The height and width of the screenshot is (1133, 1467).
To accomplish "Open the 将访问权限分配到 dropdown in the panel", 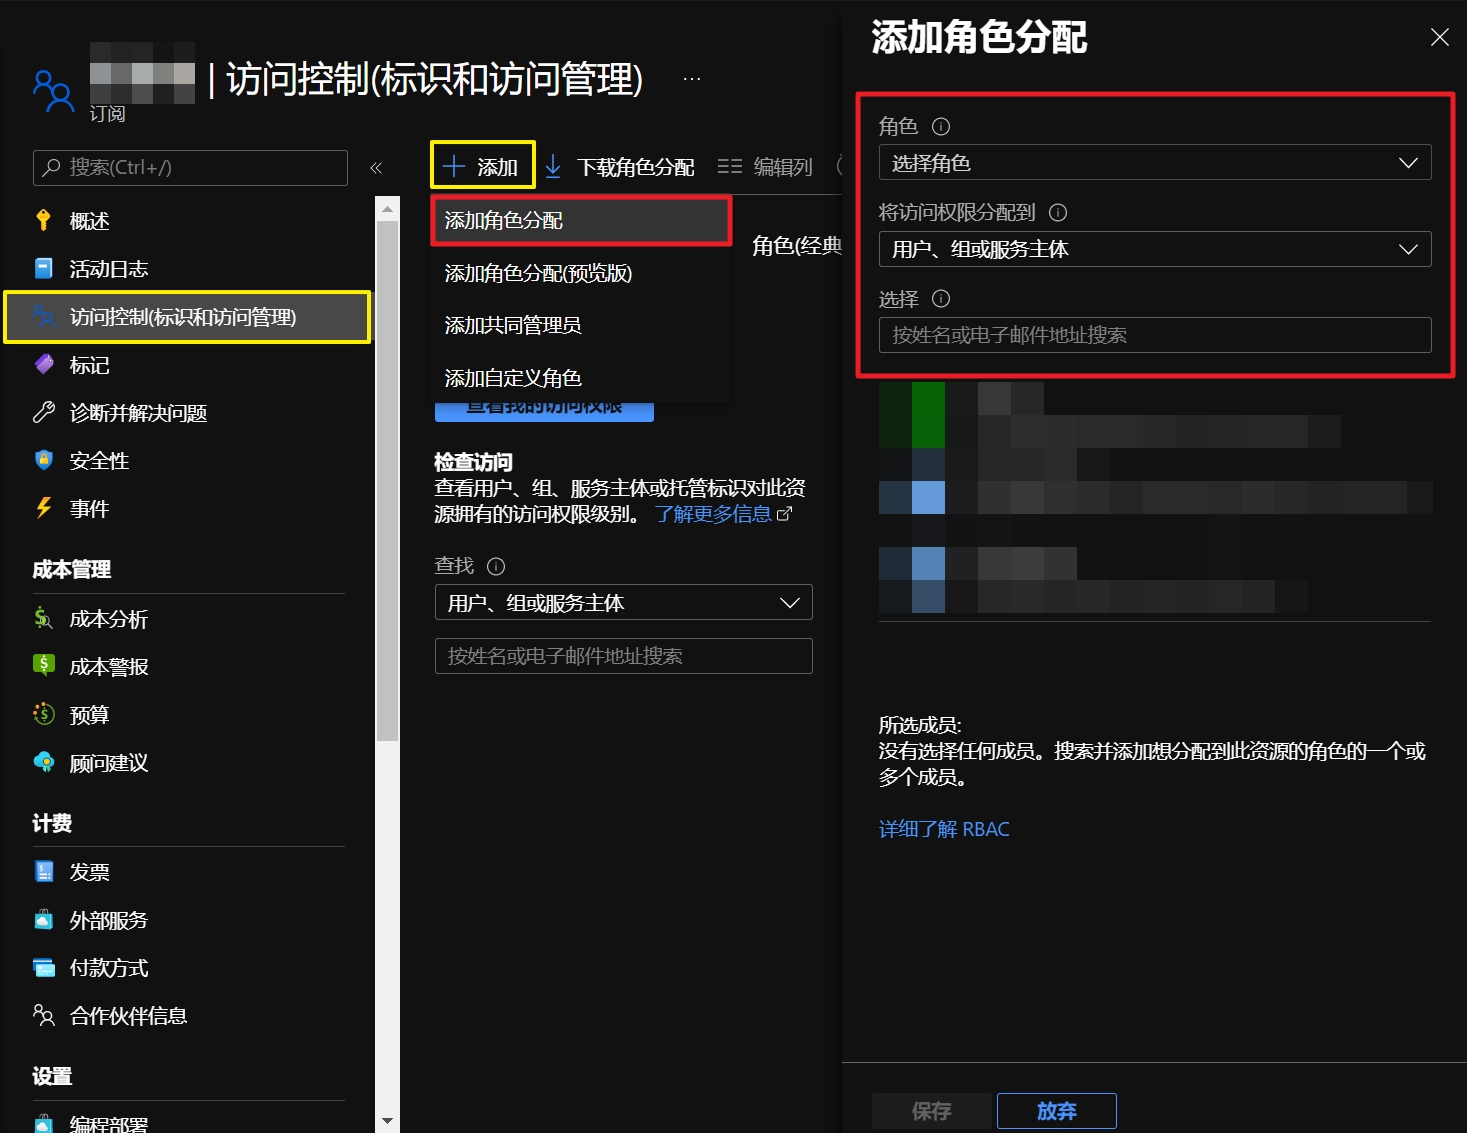I will pyautogui.click(x=1154, y=249).
